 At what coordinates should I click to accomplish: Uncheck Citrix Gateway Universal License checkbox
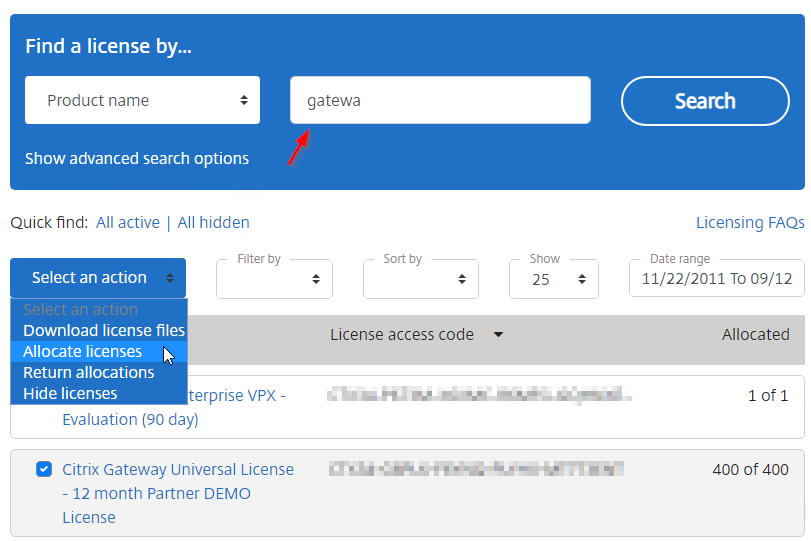point(44,469)
